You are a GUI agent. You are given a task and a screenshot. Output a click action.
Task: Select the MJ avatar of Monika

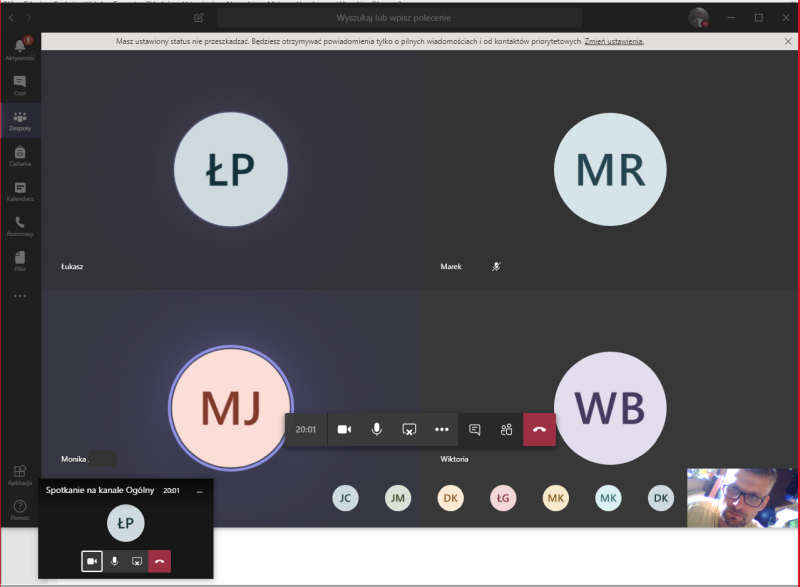(x=231, y=408)
